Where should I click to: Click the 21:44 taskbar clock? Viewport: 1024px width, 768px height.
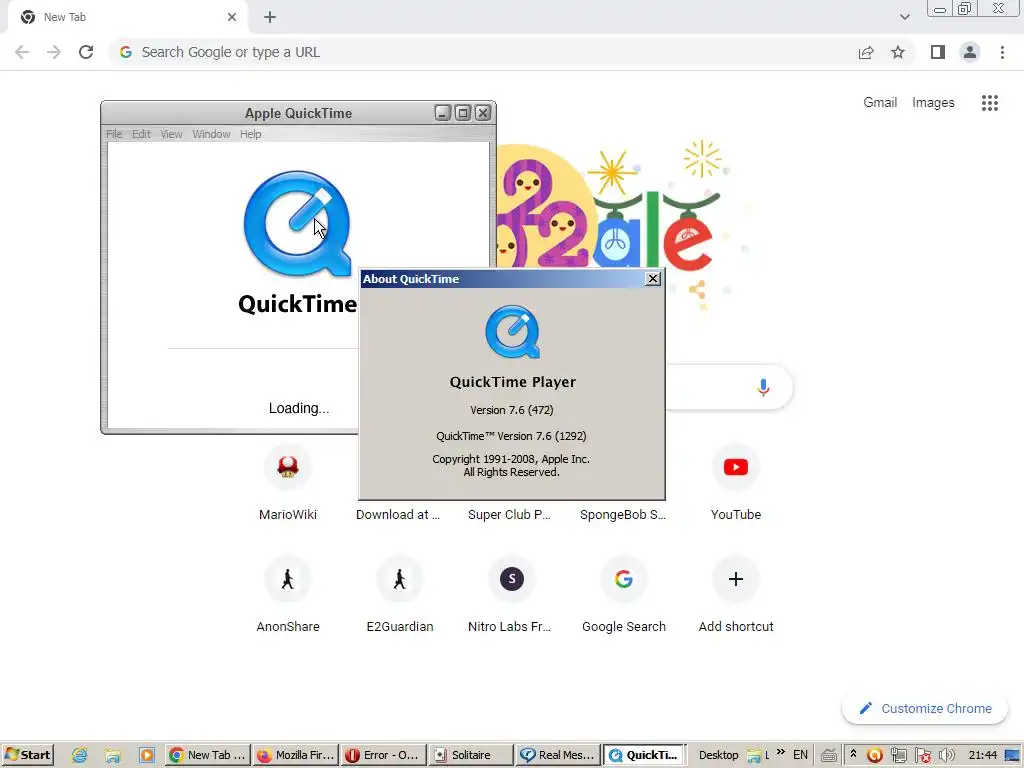click(x=982, y=755)
